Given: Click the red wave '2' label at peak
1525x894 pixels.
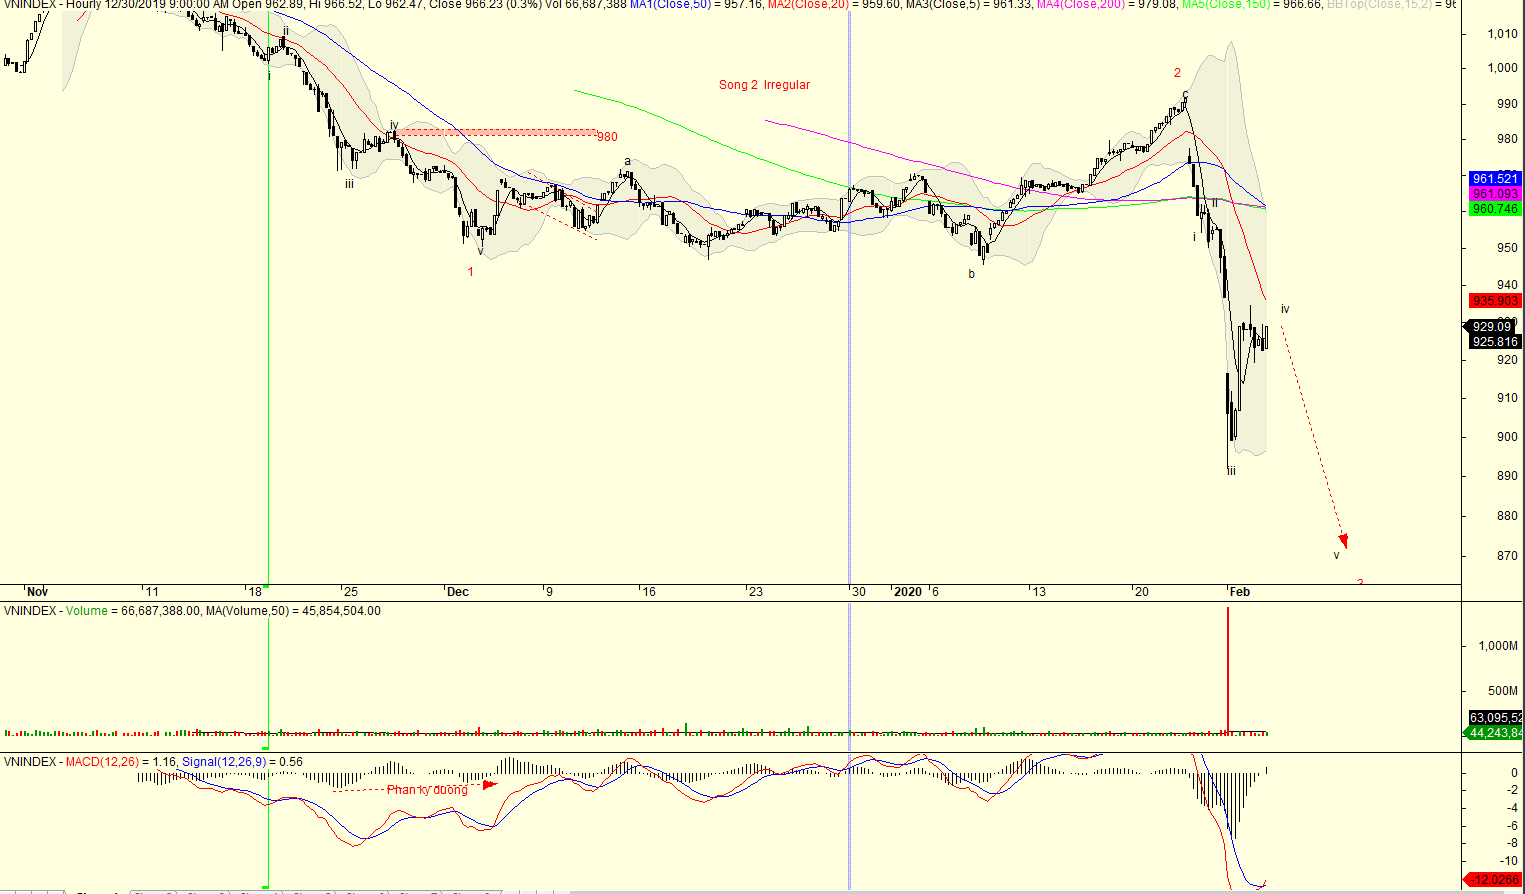Looking at the screenshot, I should pos(1177,73).
